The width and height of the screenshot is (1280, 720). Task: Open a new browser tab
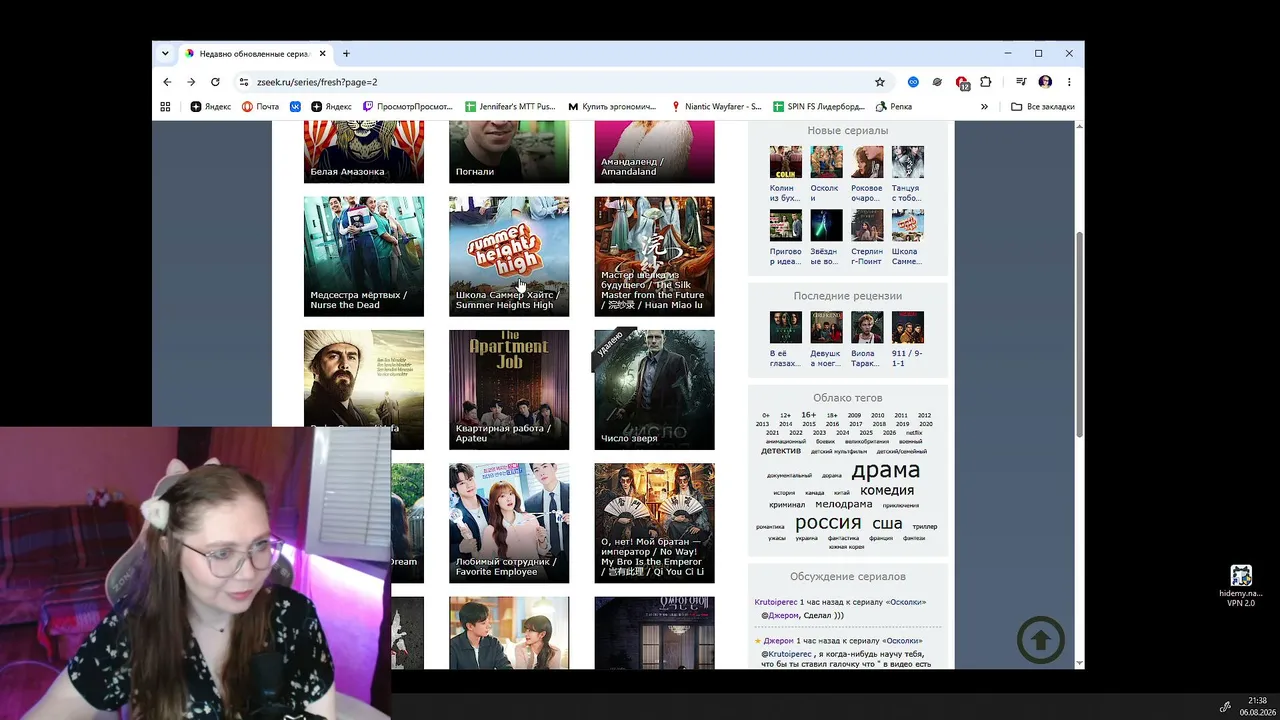[346, 53]
